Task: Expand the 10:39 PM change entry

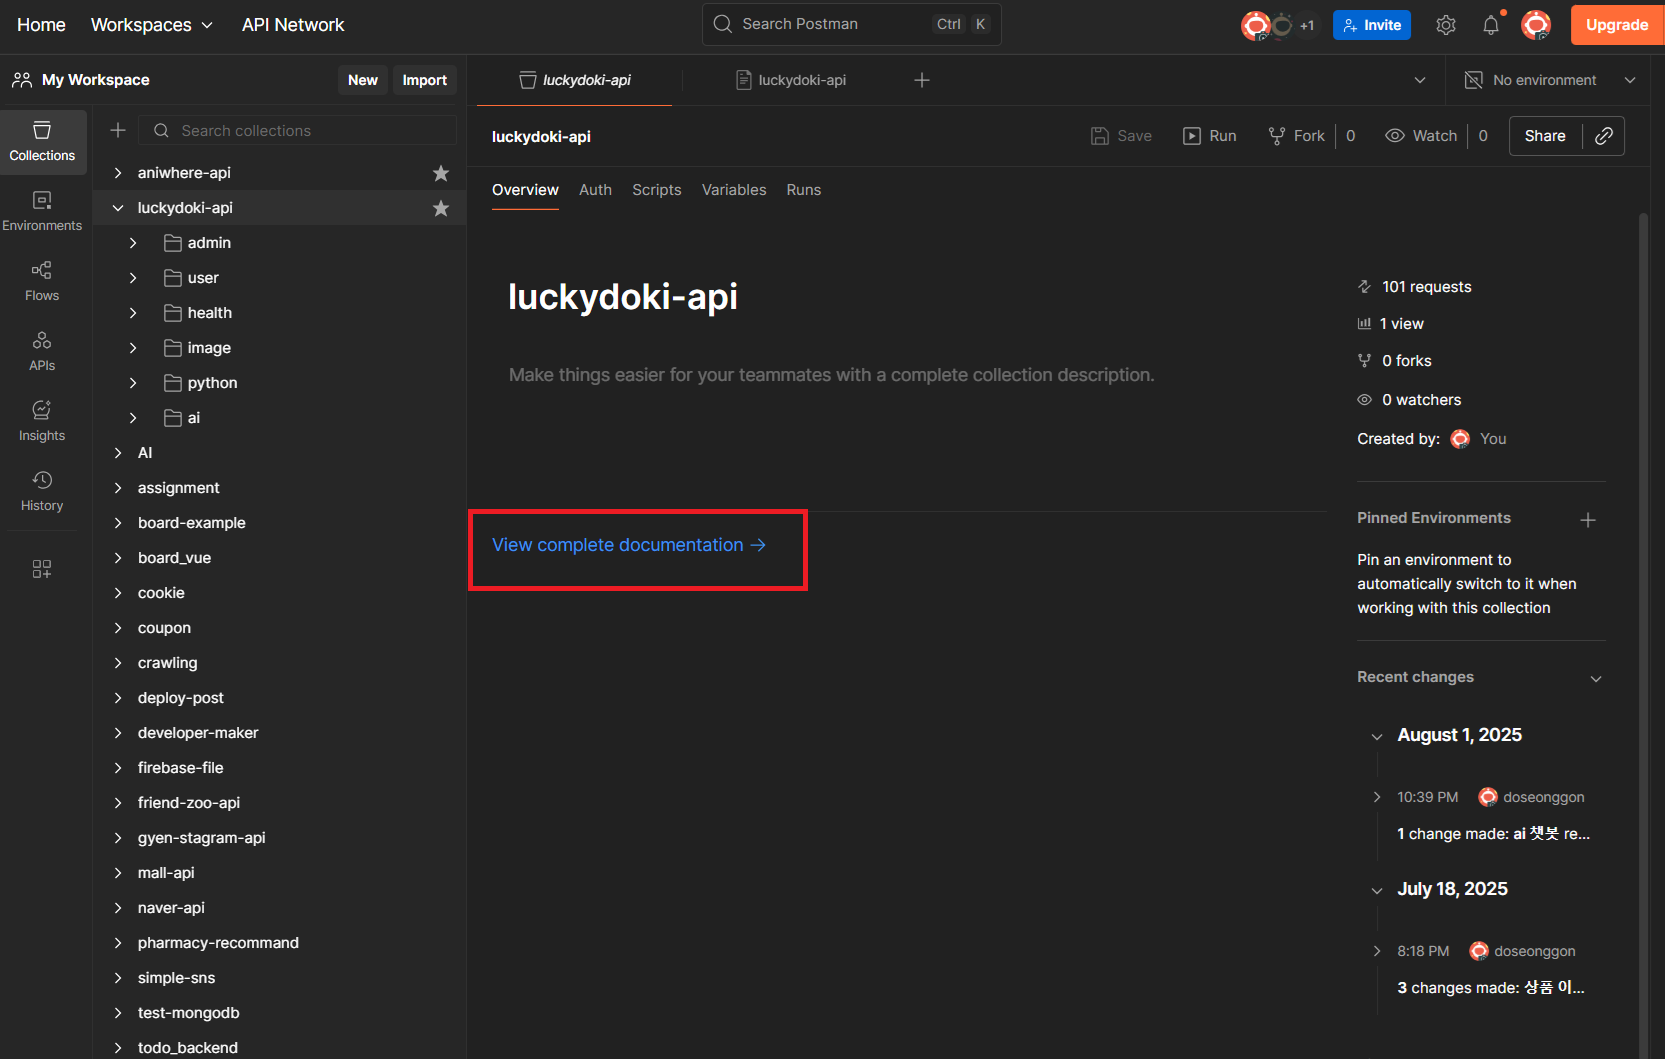Action: click(1377, 797)
